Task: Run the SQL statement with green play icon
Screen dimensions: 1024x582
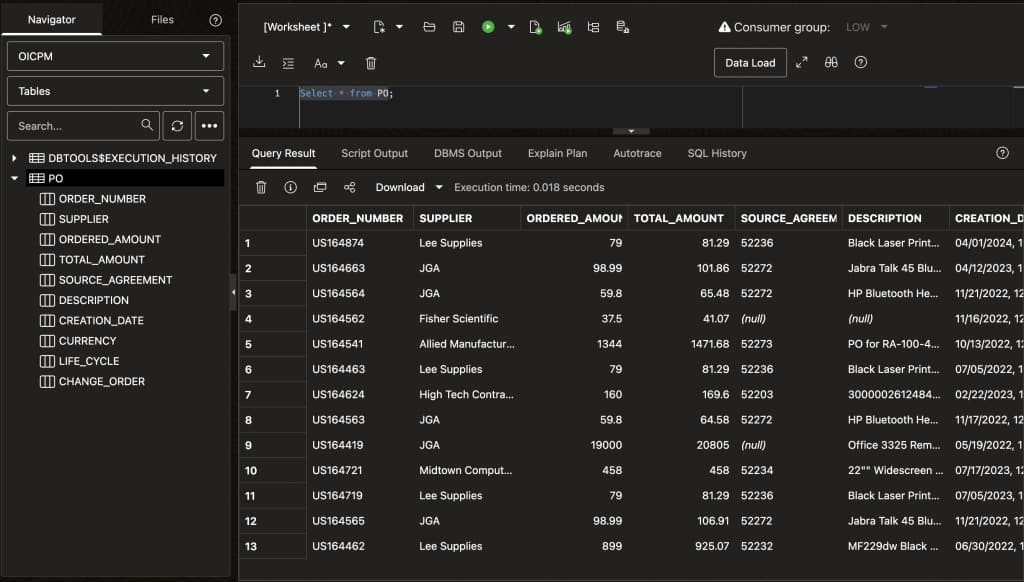Action: pyautogui.click(x=488, y=27)
